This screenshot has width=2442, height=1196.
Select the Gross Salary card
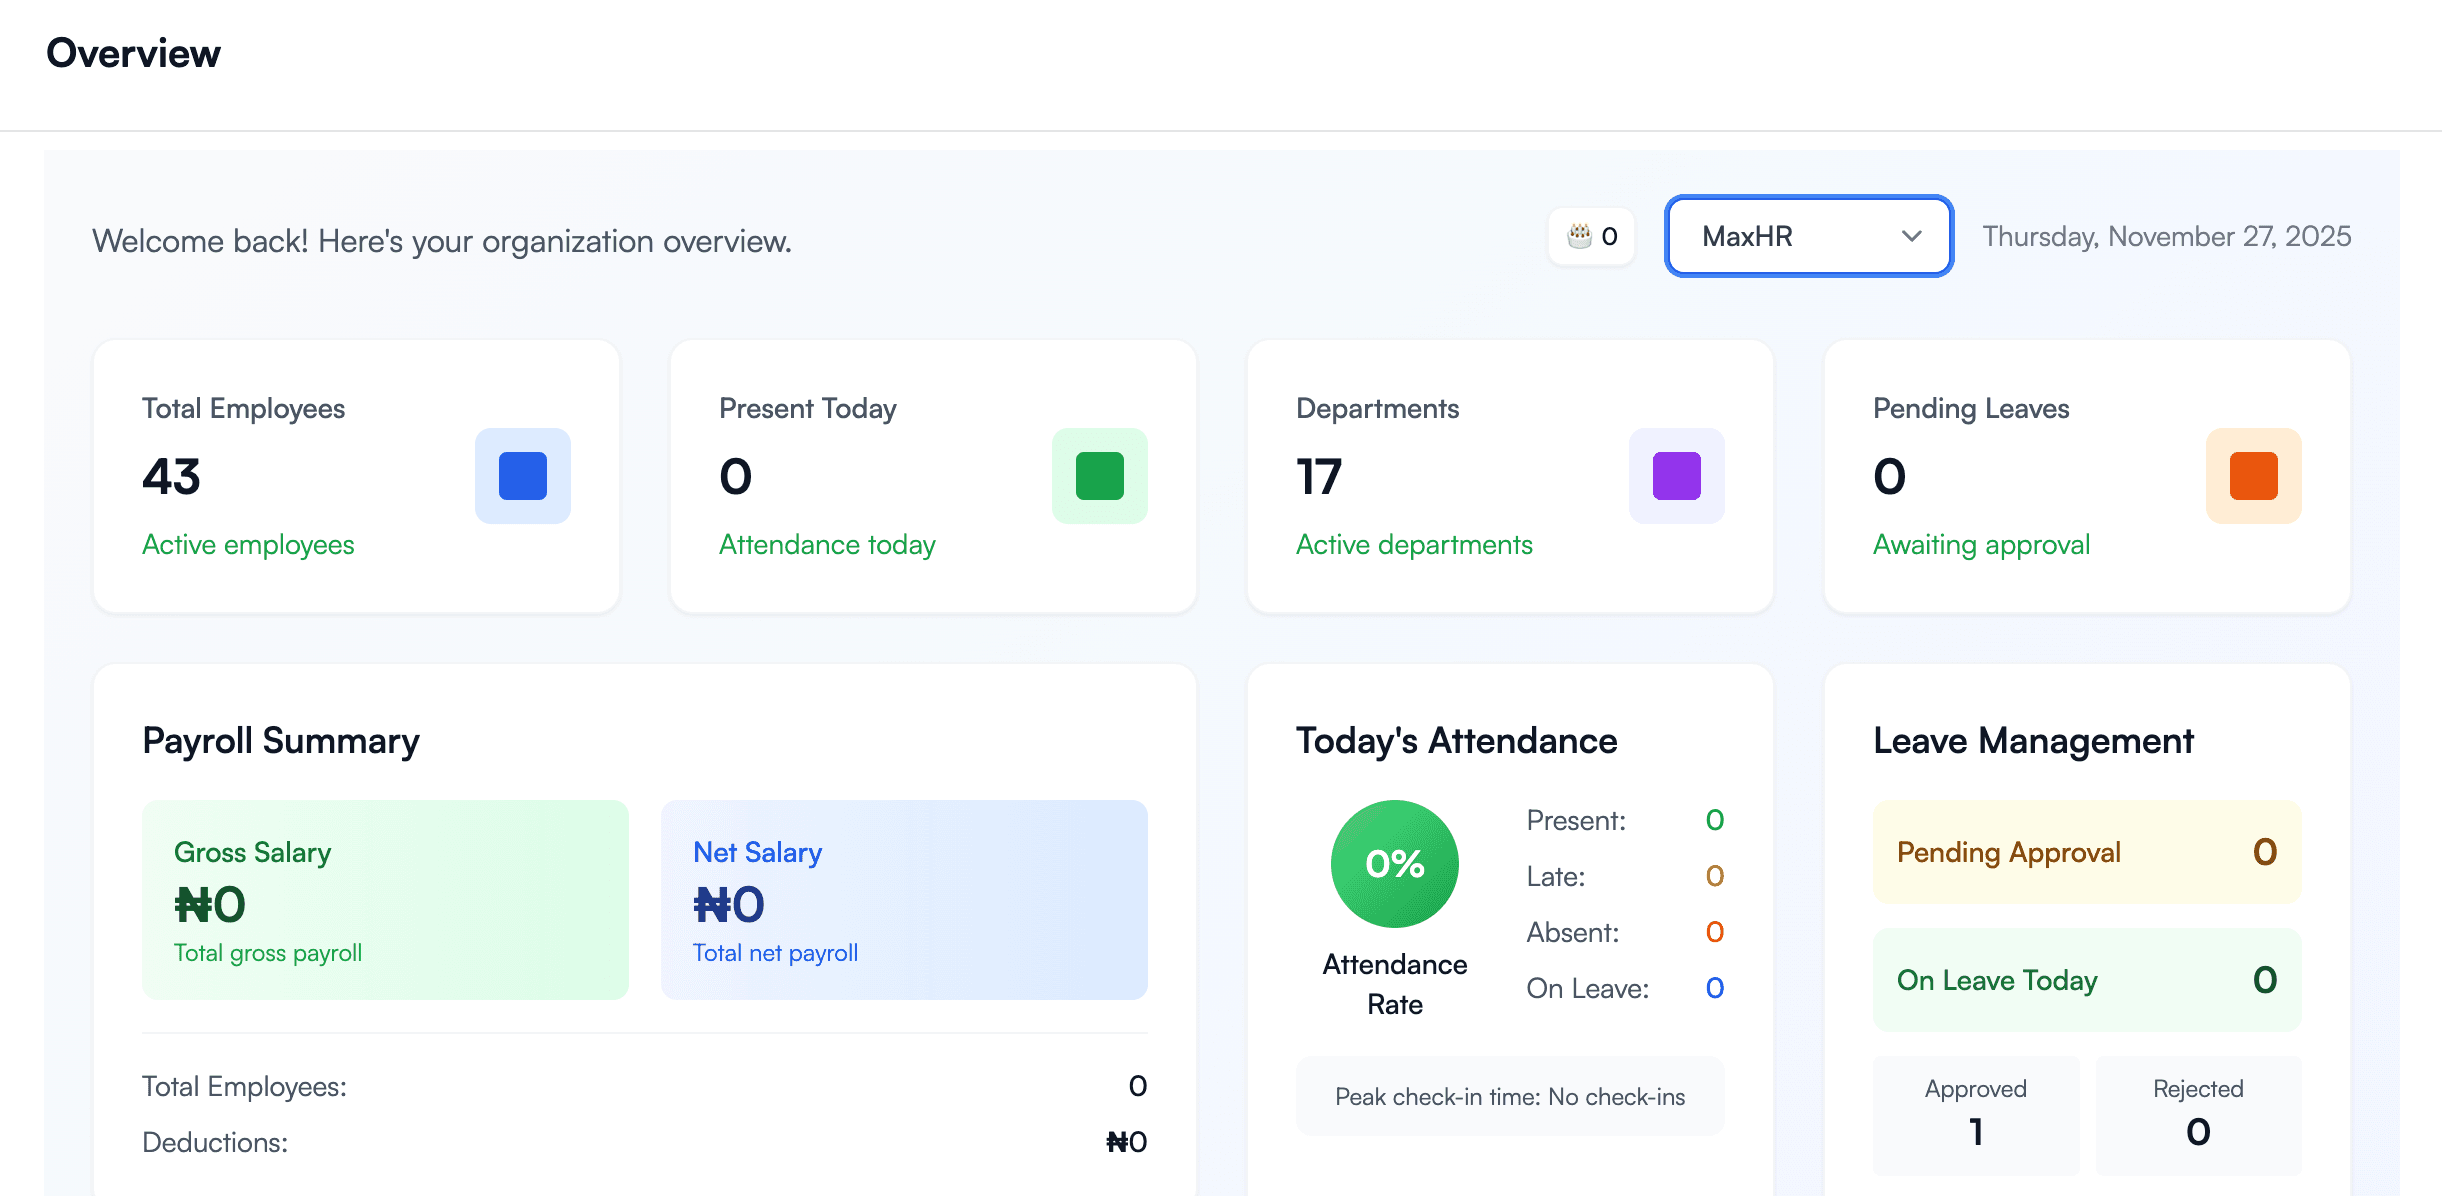coord(385,899)
